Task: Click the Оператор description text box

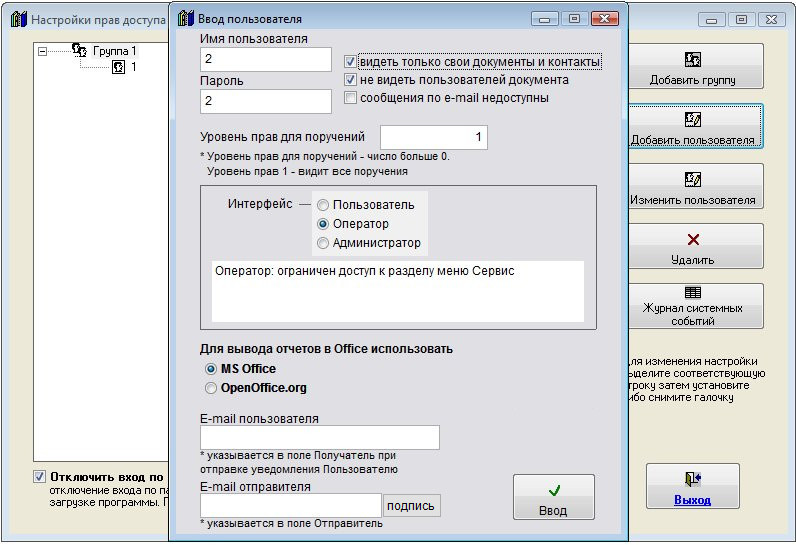Action: 397,291
